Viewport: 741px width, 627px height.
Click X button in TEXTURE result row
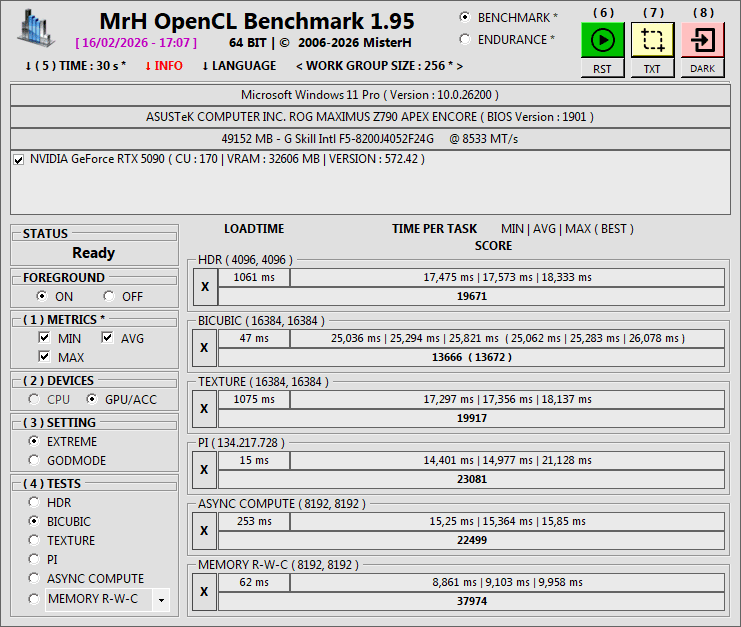205,409
